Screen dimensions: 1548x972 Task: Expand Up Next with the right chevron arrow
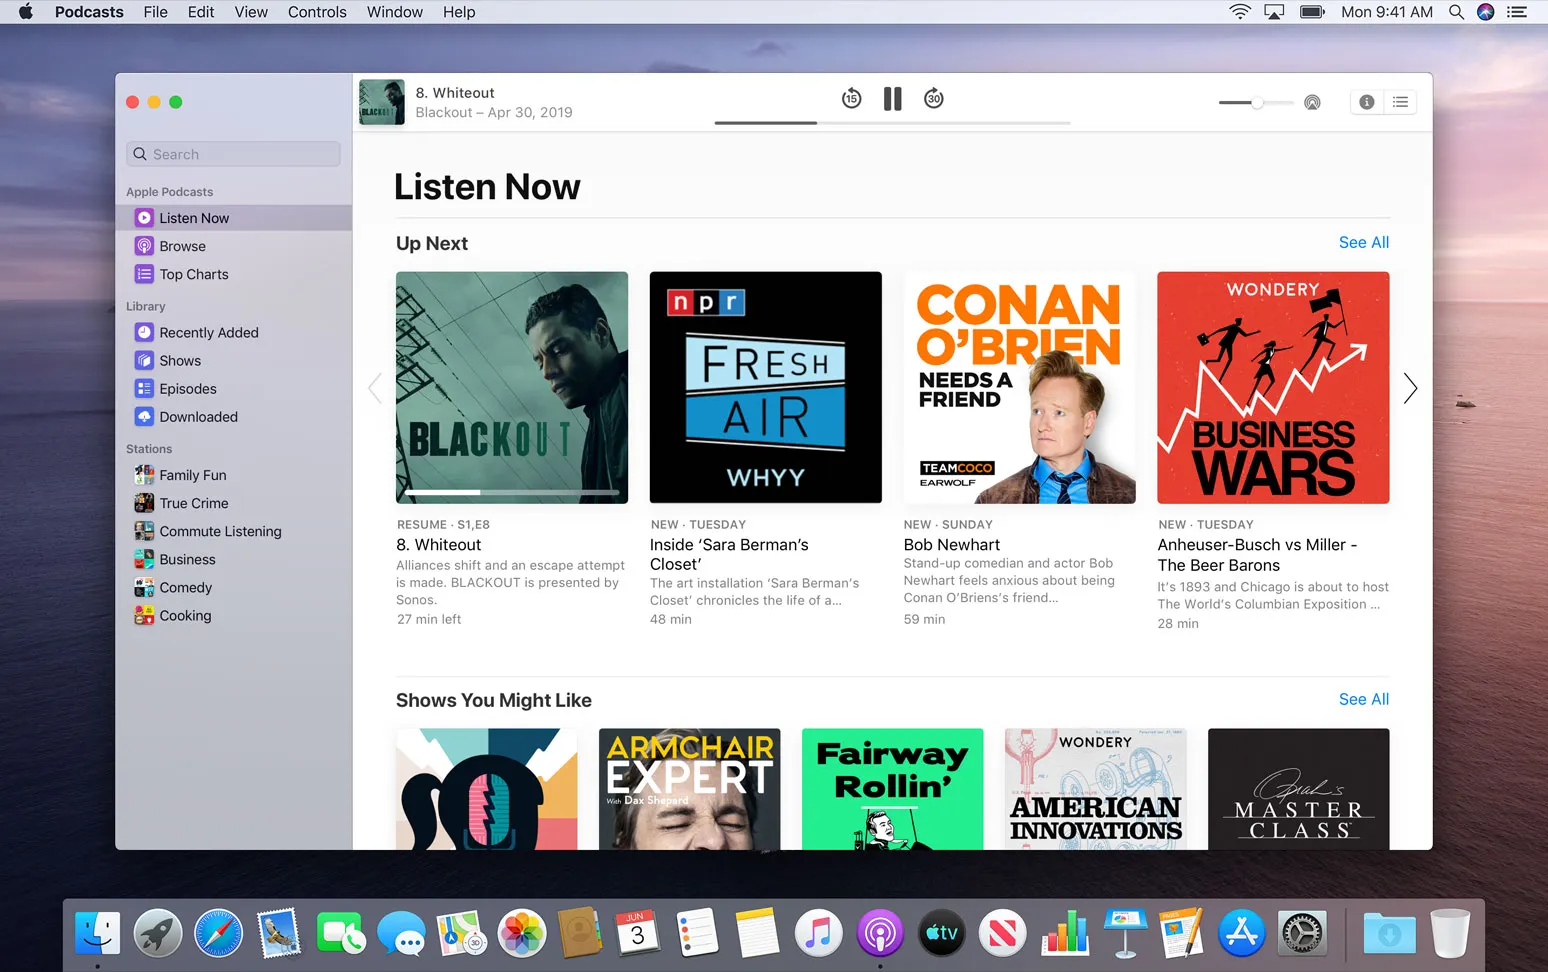coord(1410,388)
